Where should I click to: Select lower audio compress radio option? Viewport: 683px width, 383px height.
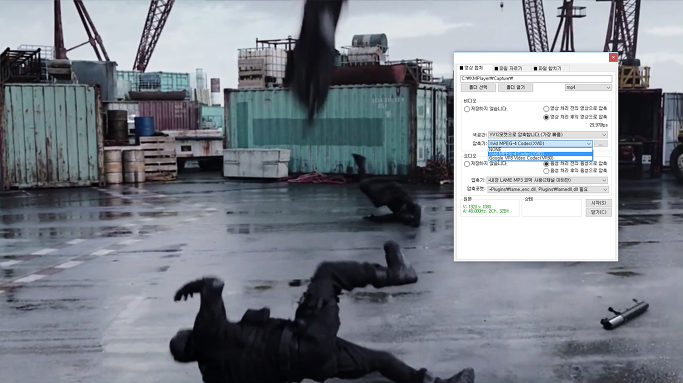[546, 171]
